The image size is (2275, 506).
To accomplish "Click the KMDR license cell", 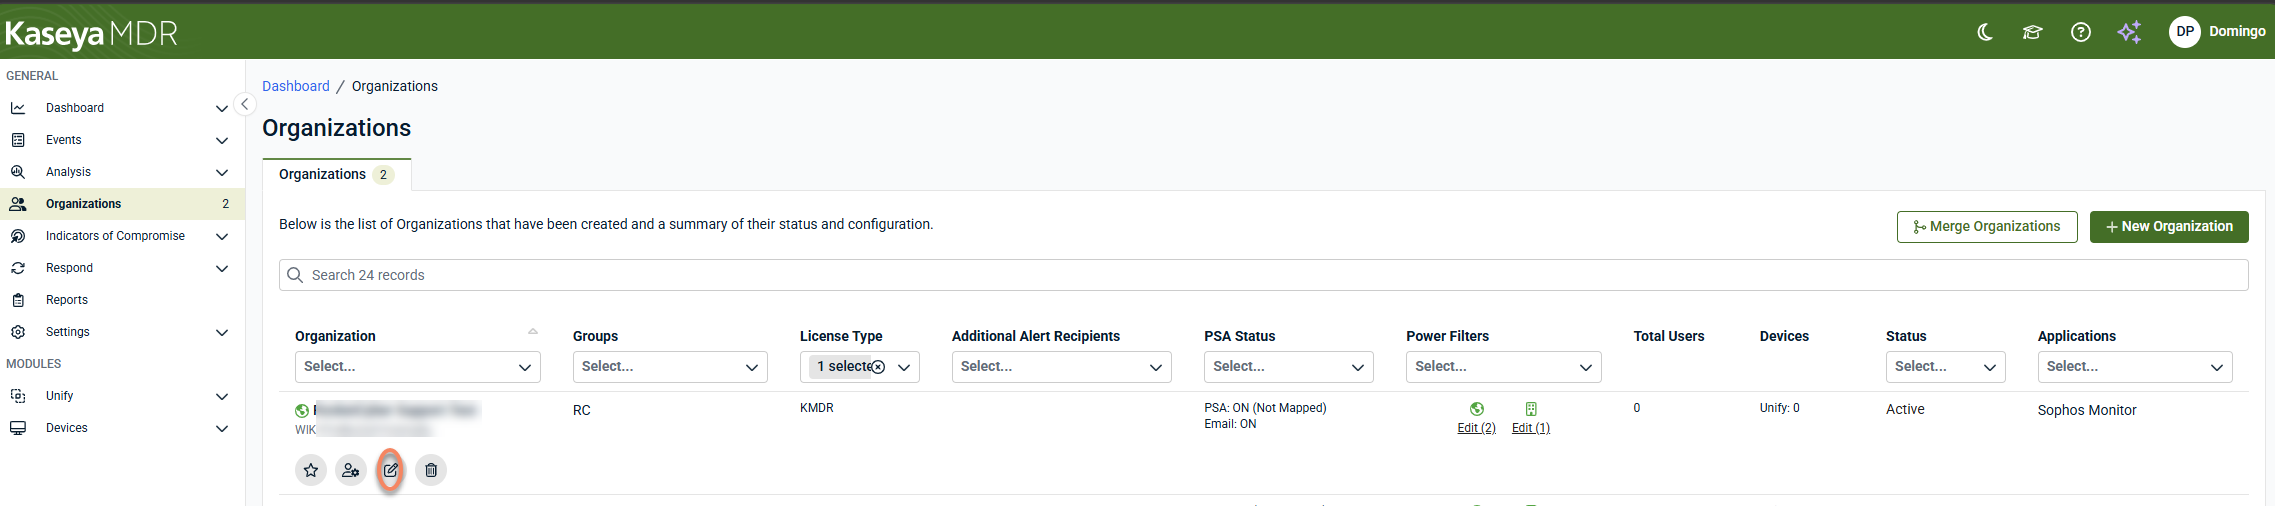I will 817,408.
